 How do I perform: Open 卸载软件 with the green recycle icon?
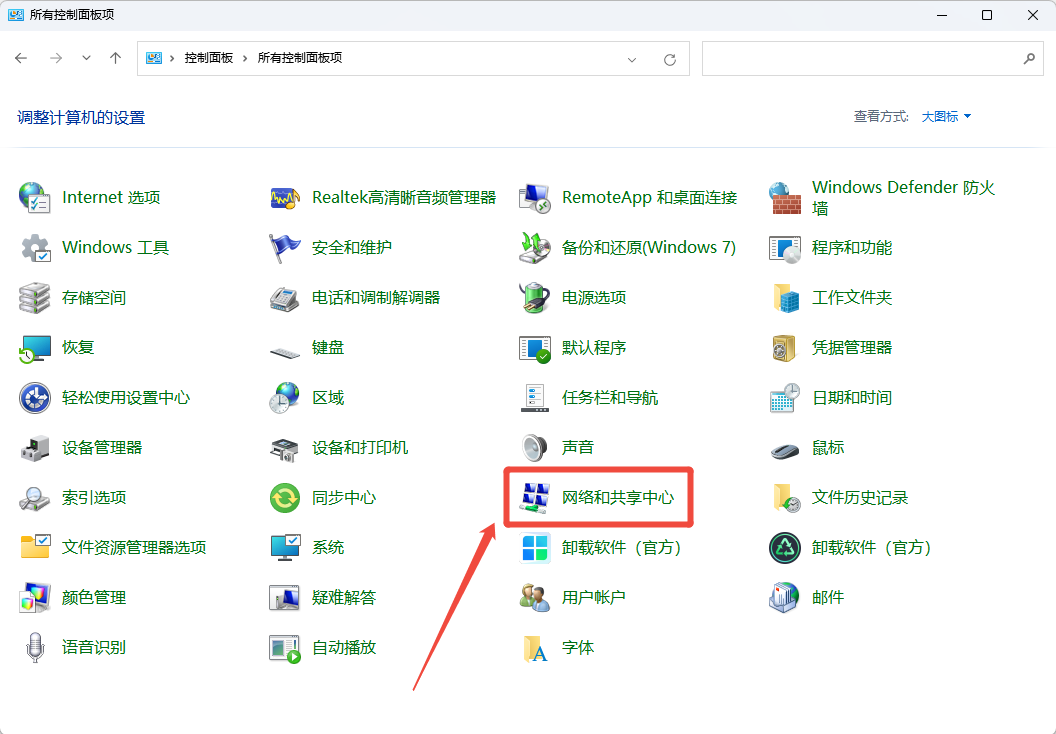[x=785, y=547]
